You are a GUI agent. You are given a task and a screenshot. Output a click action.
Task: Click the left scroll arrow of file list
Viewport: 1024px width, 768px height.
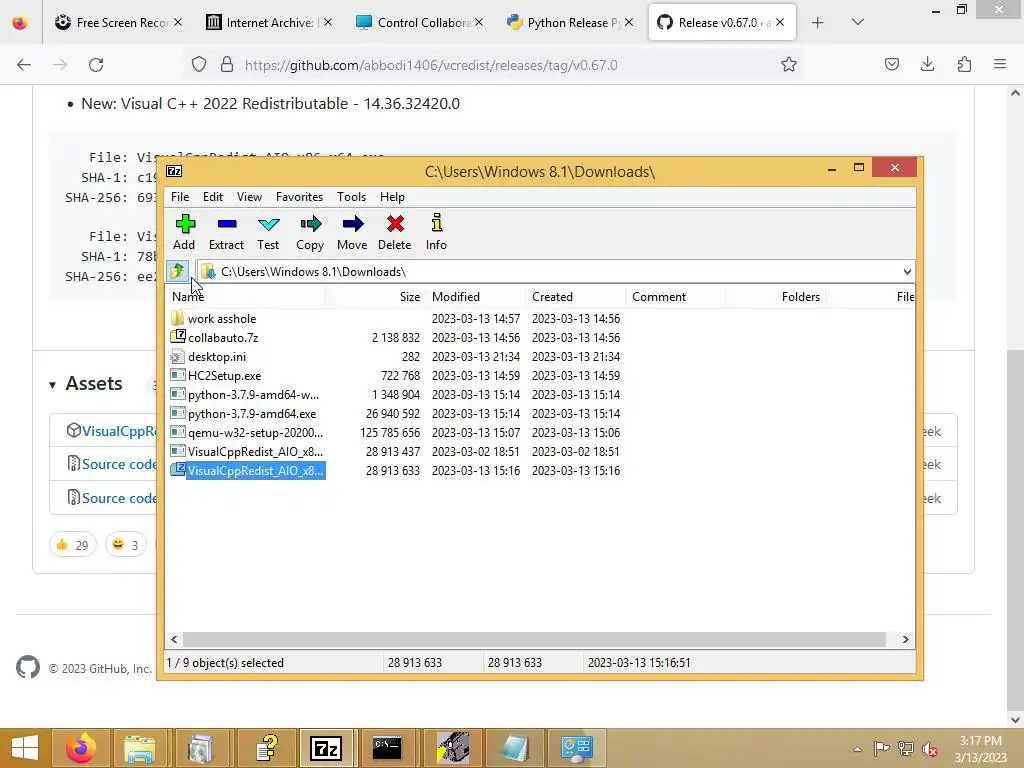(x=174, y=639)
